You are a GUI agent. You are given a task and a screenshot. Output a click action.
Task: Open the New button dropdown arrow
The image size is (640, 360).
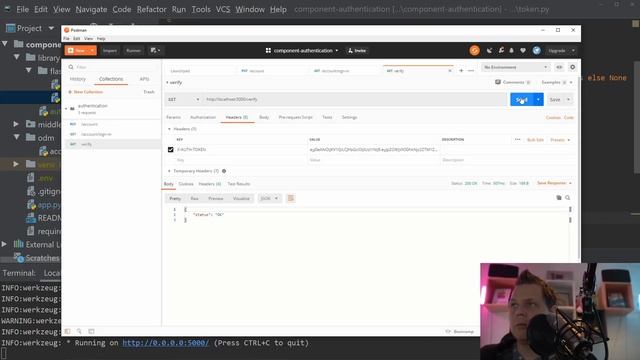tap(92, 51)
